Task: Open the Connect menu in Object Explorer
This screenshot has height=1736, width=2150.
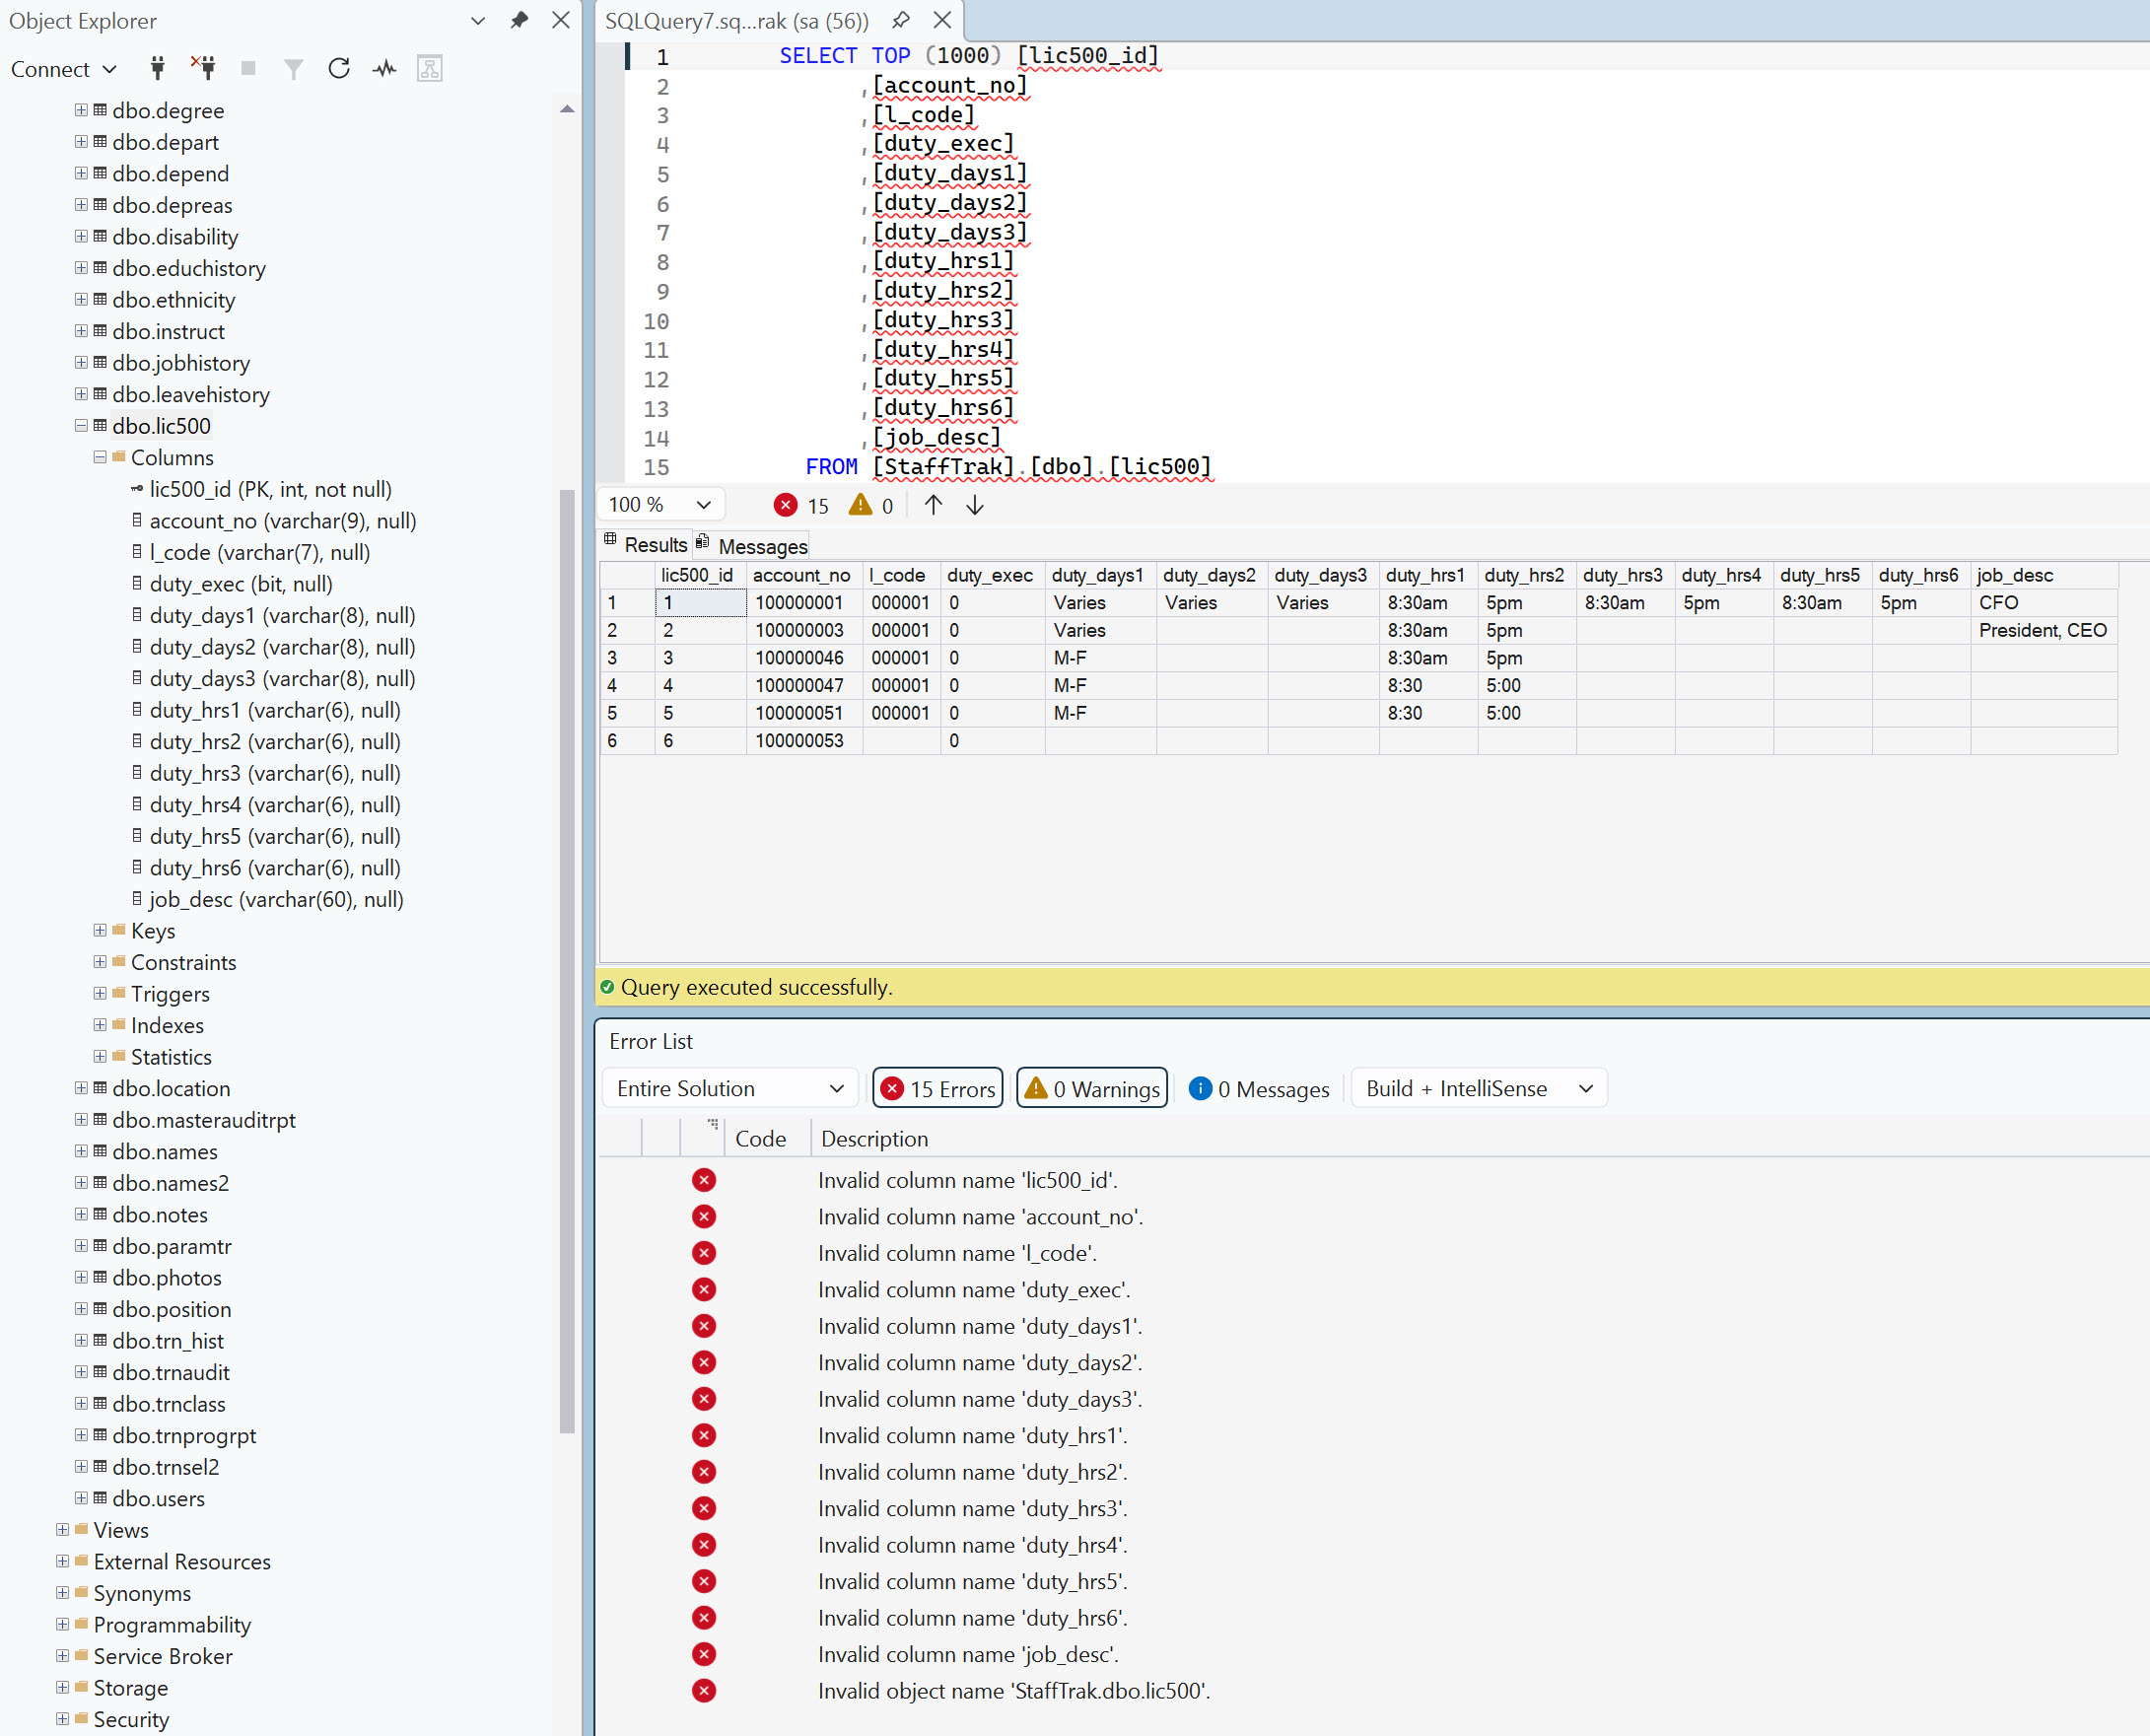Action: point(63,68)
